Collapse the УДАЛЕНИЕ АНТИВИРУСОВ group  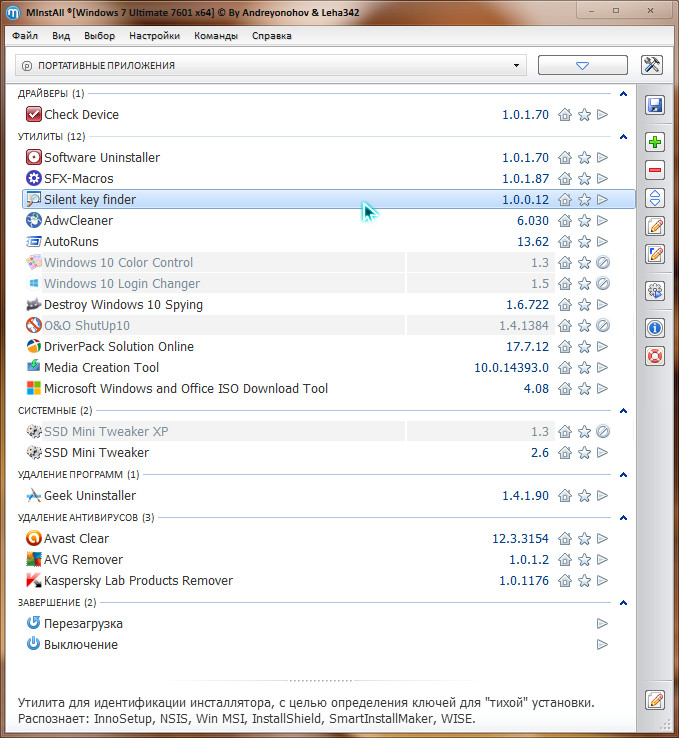623,518
